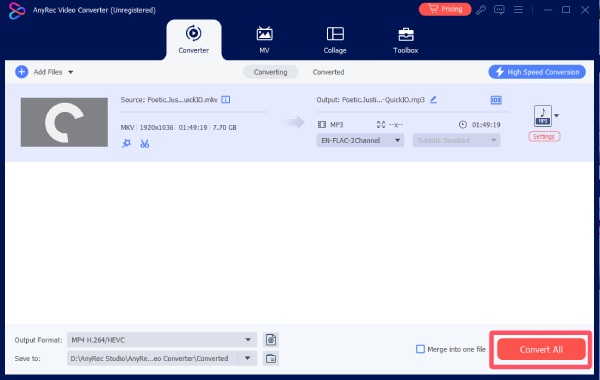Click source filename Poetic.Jus...uickIO.mkv

click(183, 100)
